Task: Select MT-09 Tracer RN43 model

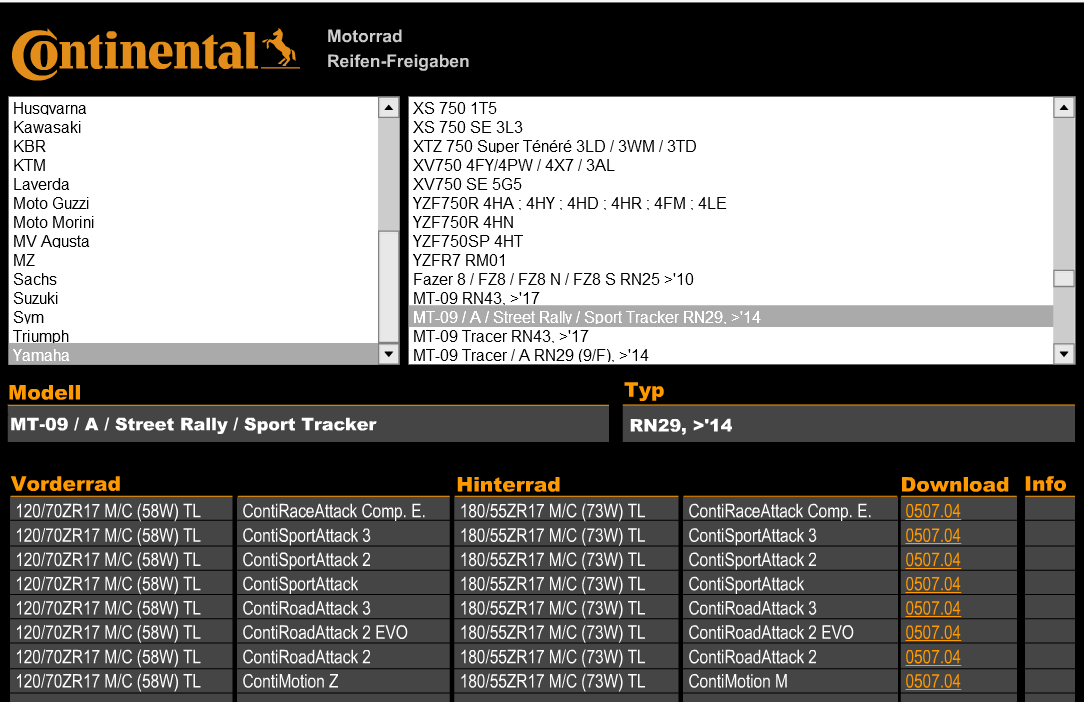Action: pos(500,336)
